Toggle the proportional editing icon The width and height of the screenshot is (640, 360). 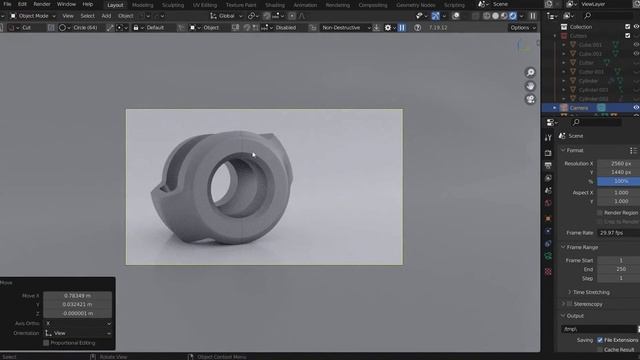tap(292, 16)
